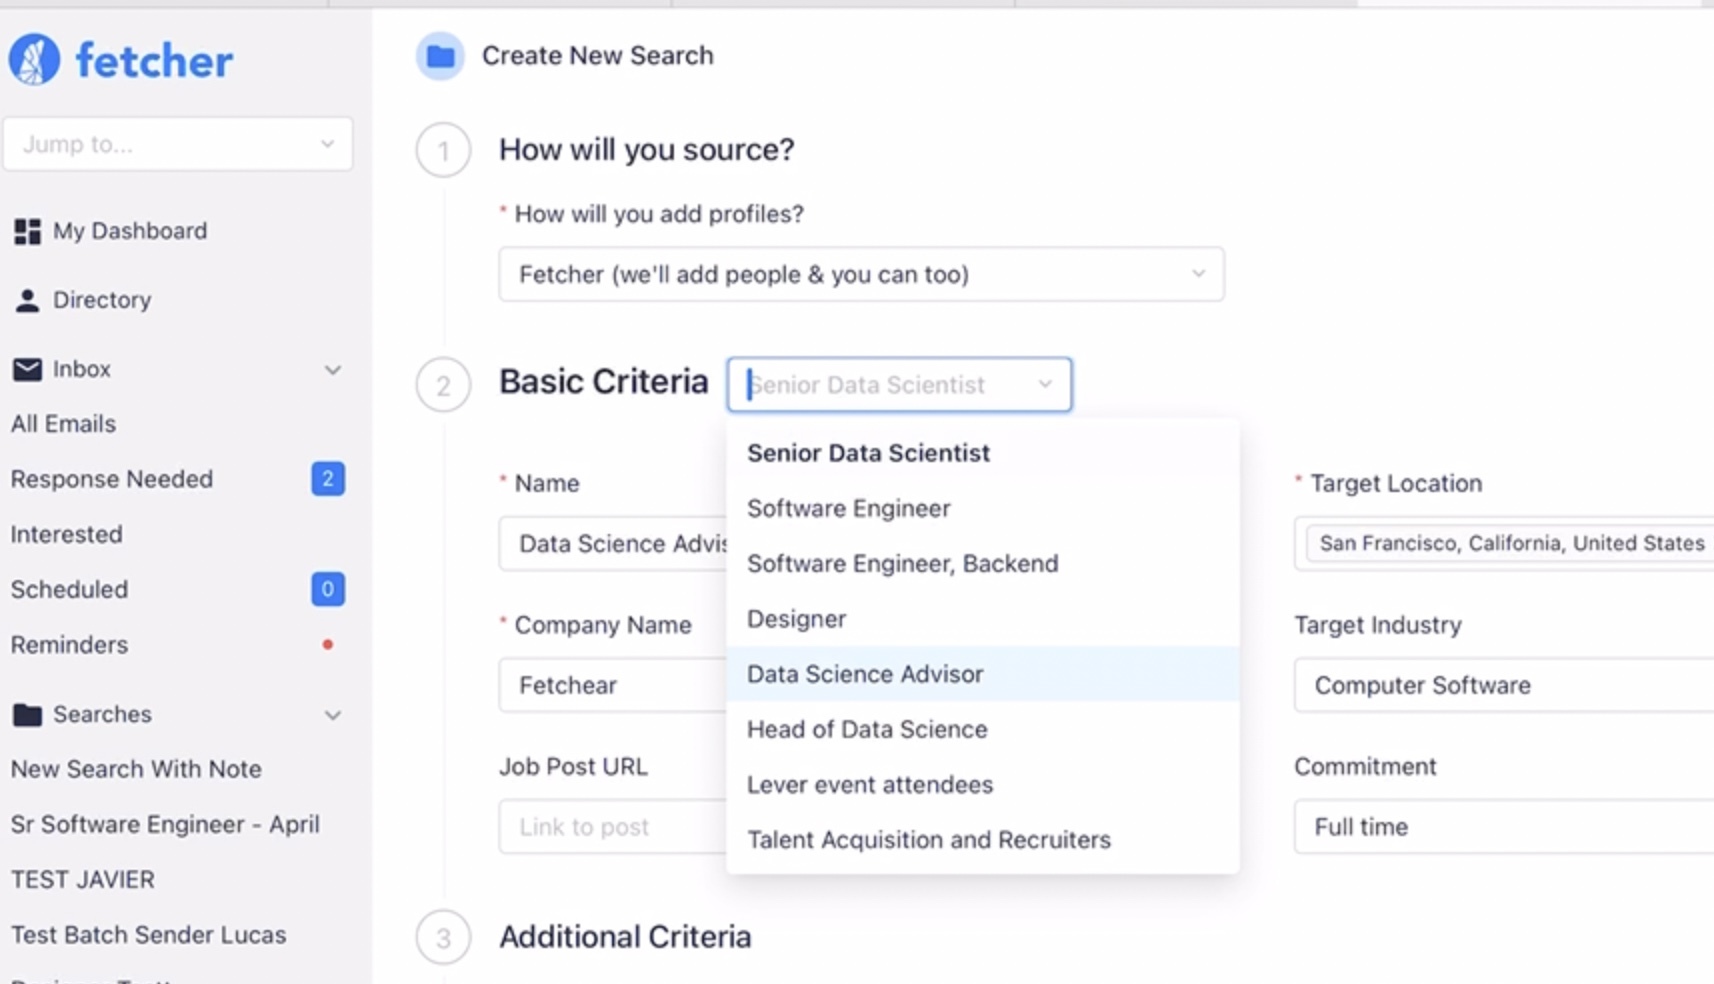Click the Inbox envelope icon
Viewport: 1714px width, 984px height.
click(x=27, y=369)
